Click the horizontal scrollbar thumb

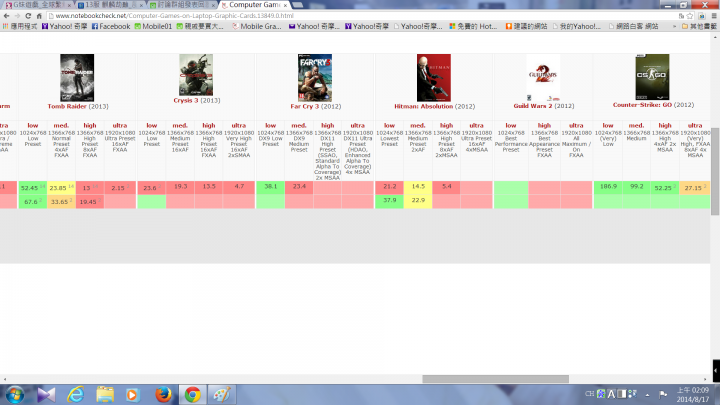tap(495, 379)
